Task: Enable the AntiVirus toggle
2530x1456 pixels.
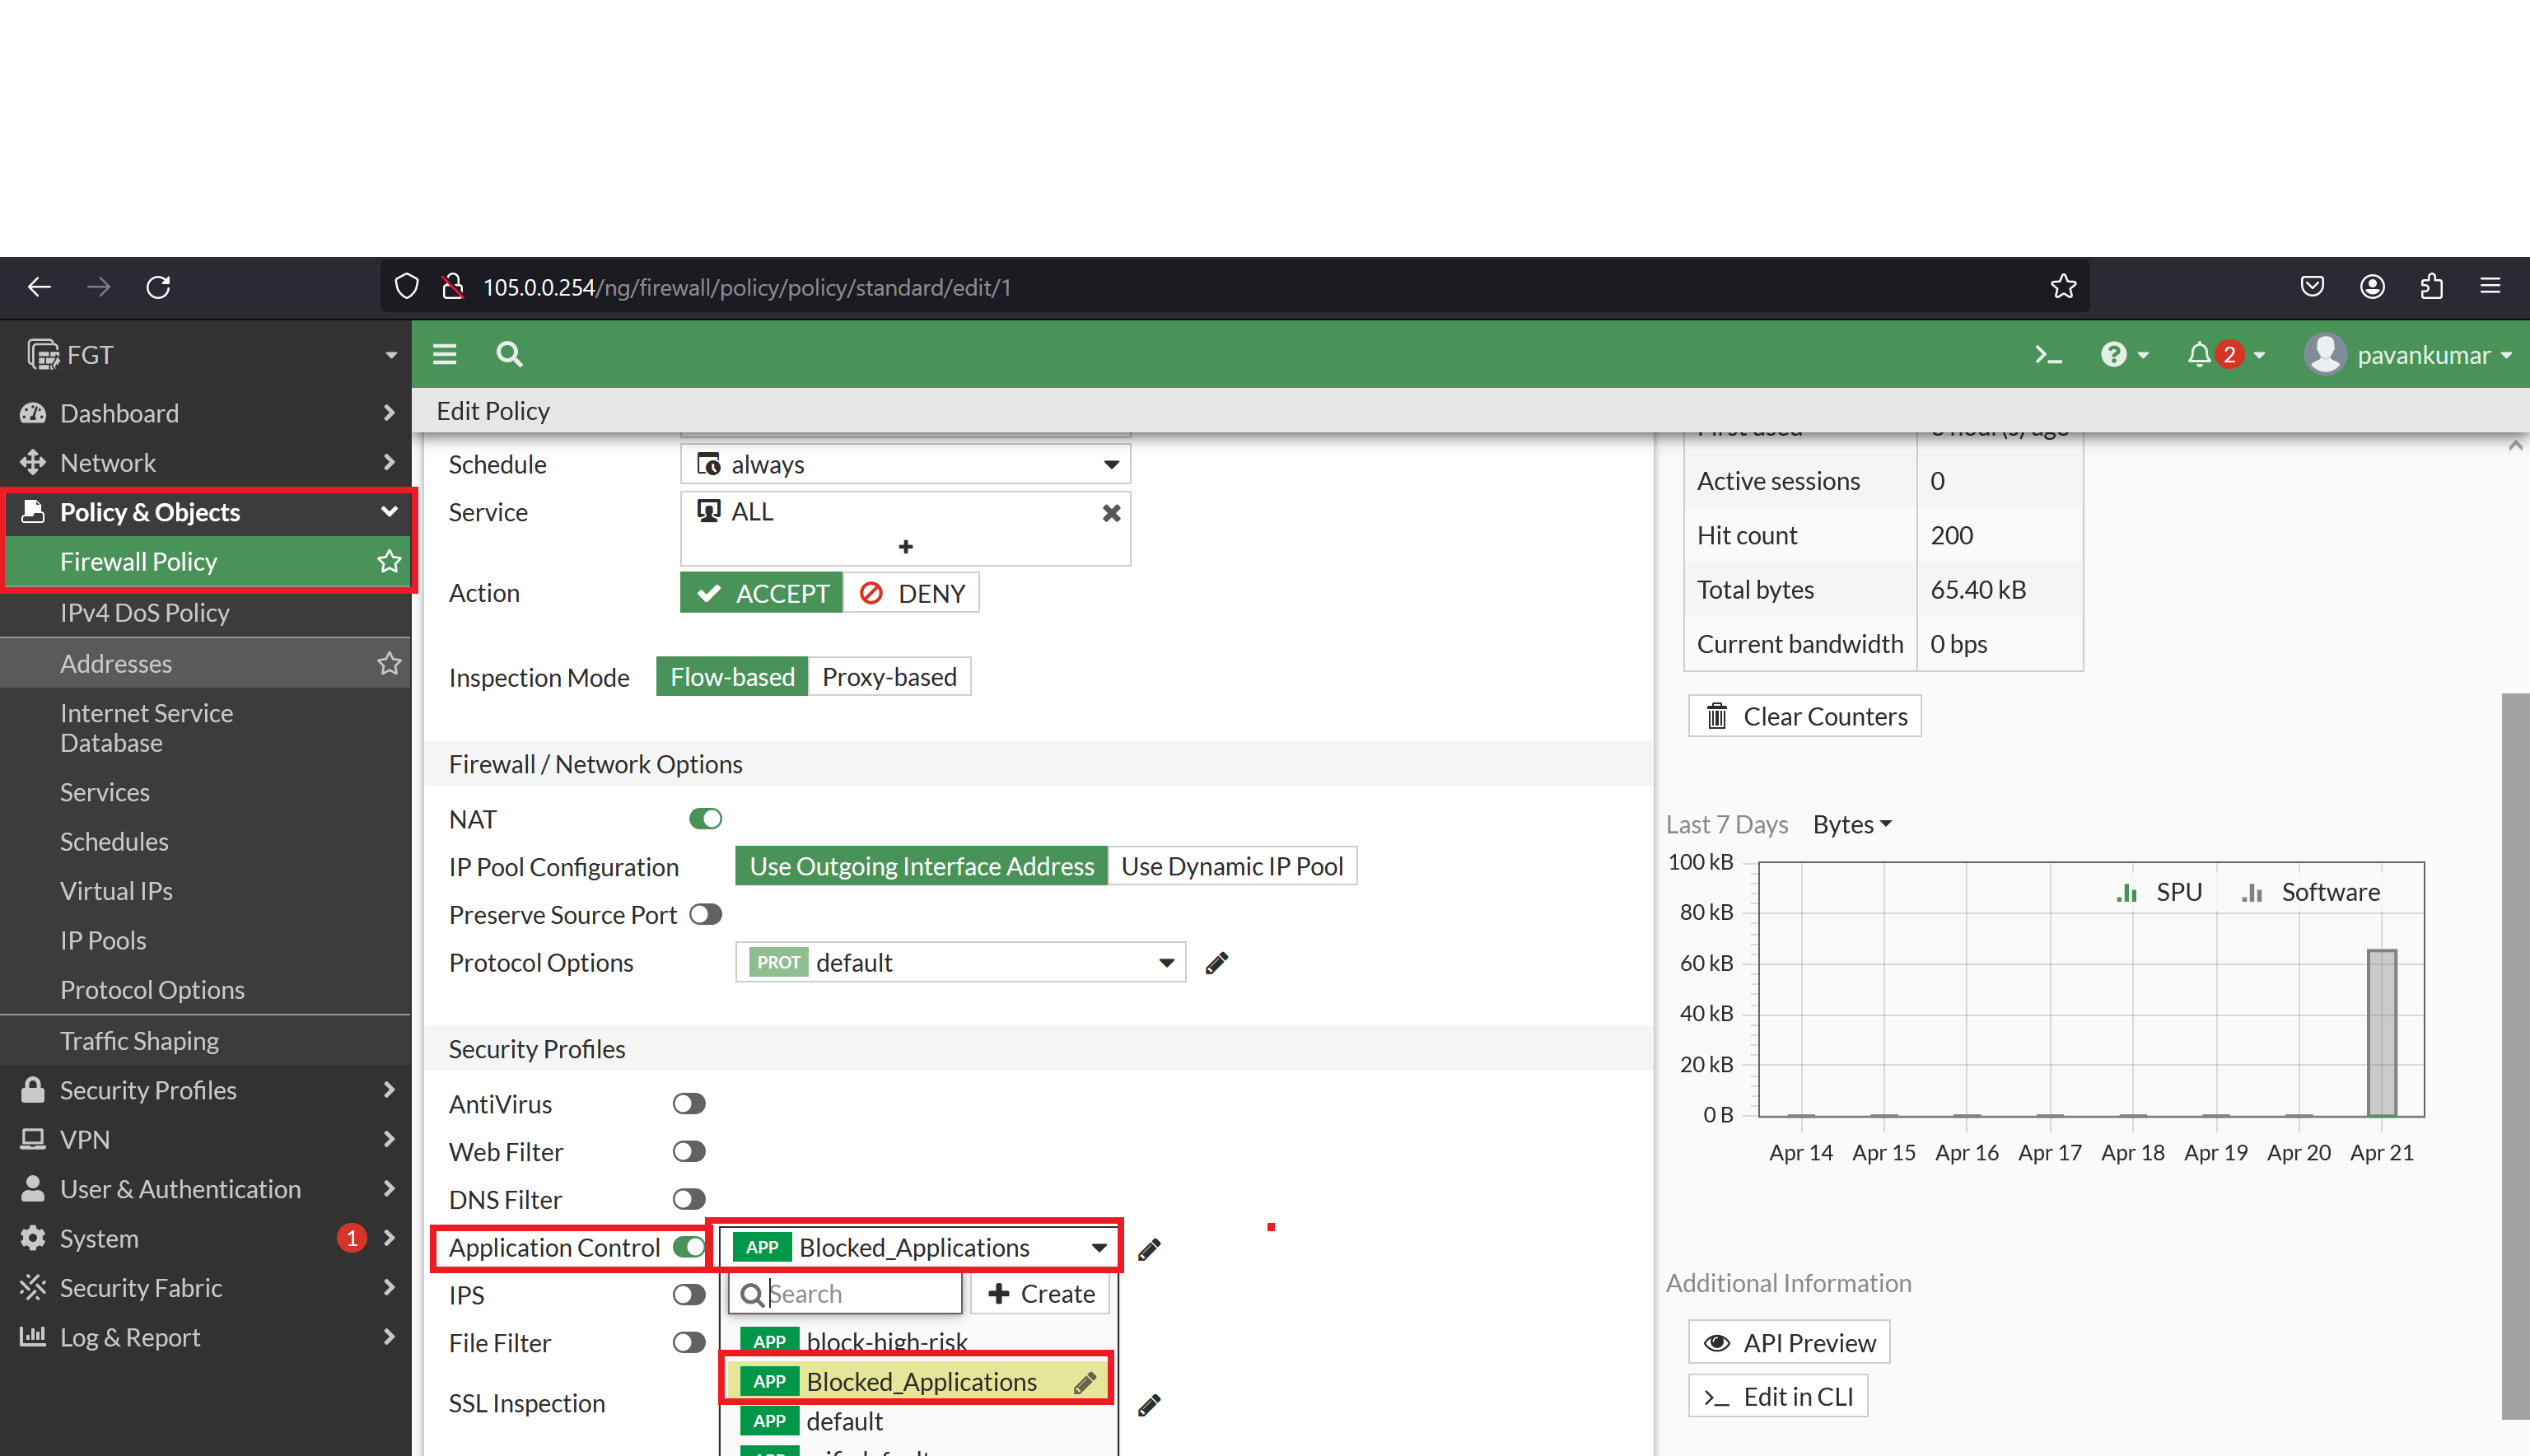Action: [x=689, y=1104]
